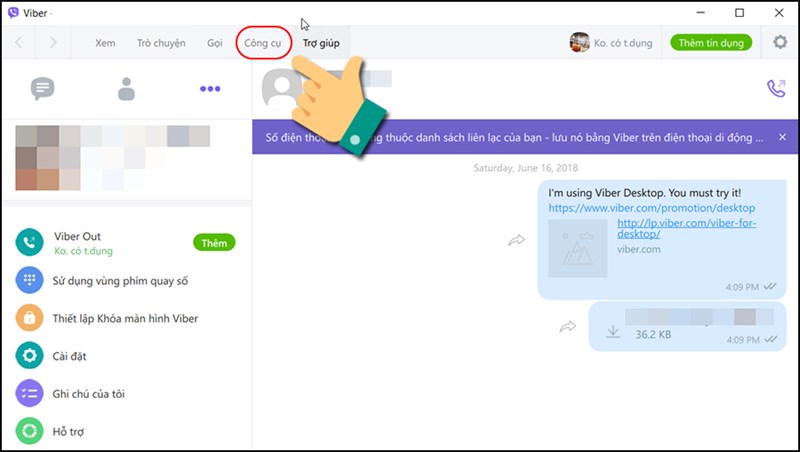Click the green Thêm button for Viber Out
Image resolution: width=800 pixels, height=452 pixels.
(214, 243)
